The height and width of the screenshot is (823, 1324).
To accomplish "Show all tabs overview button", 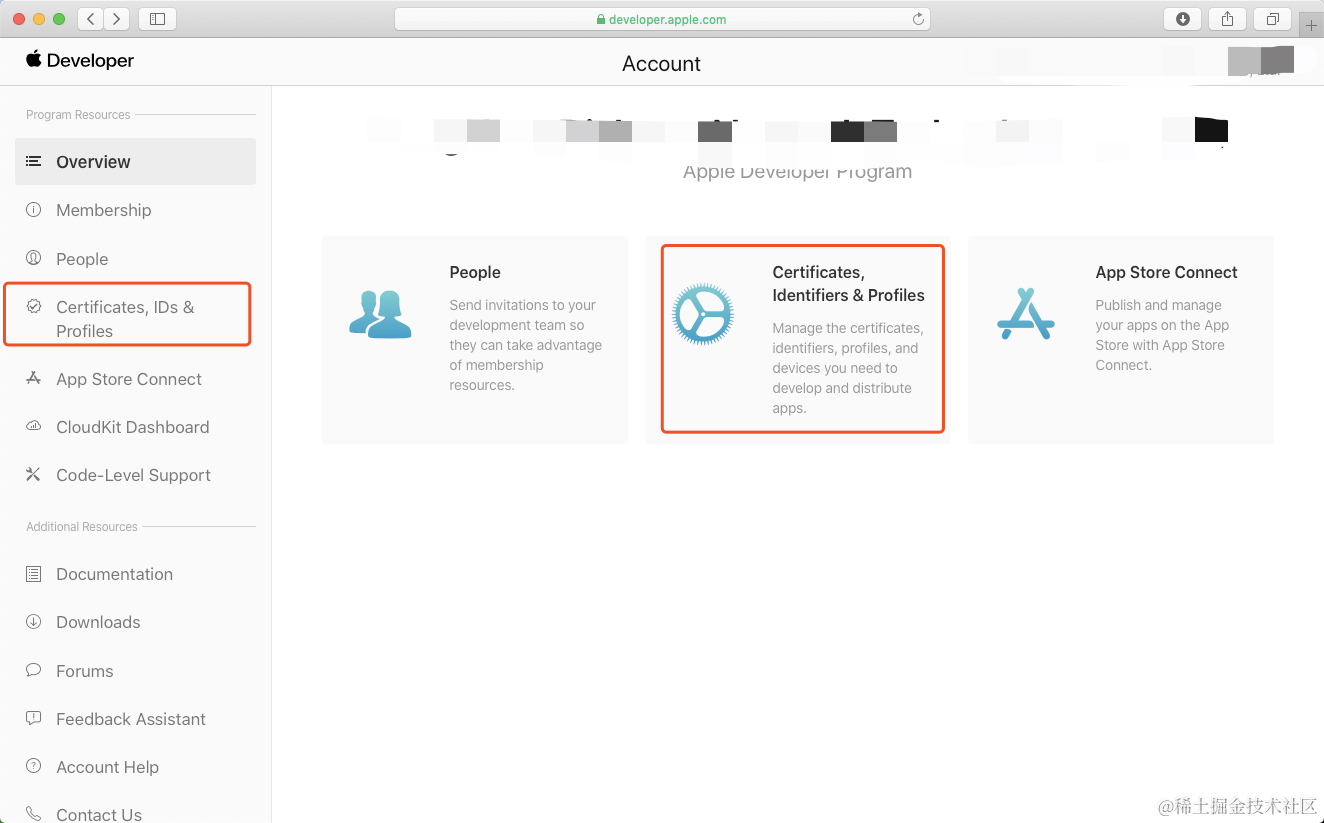I will pyautogui.click(x=1272, y=19).
